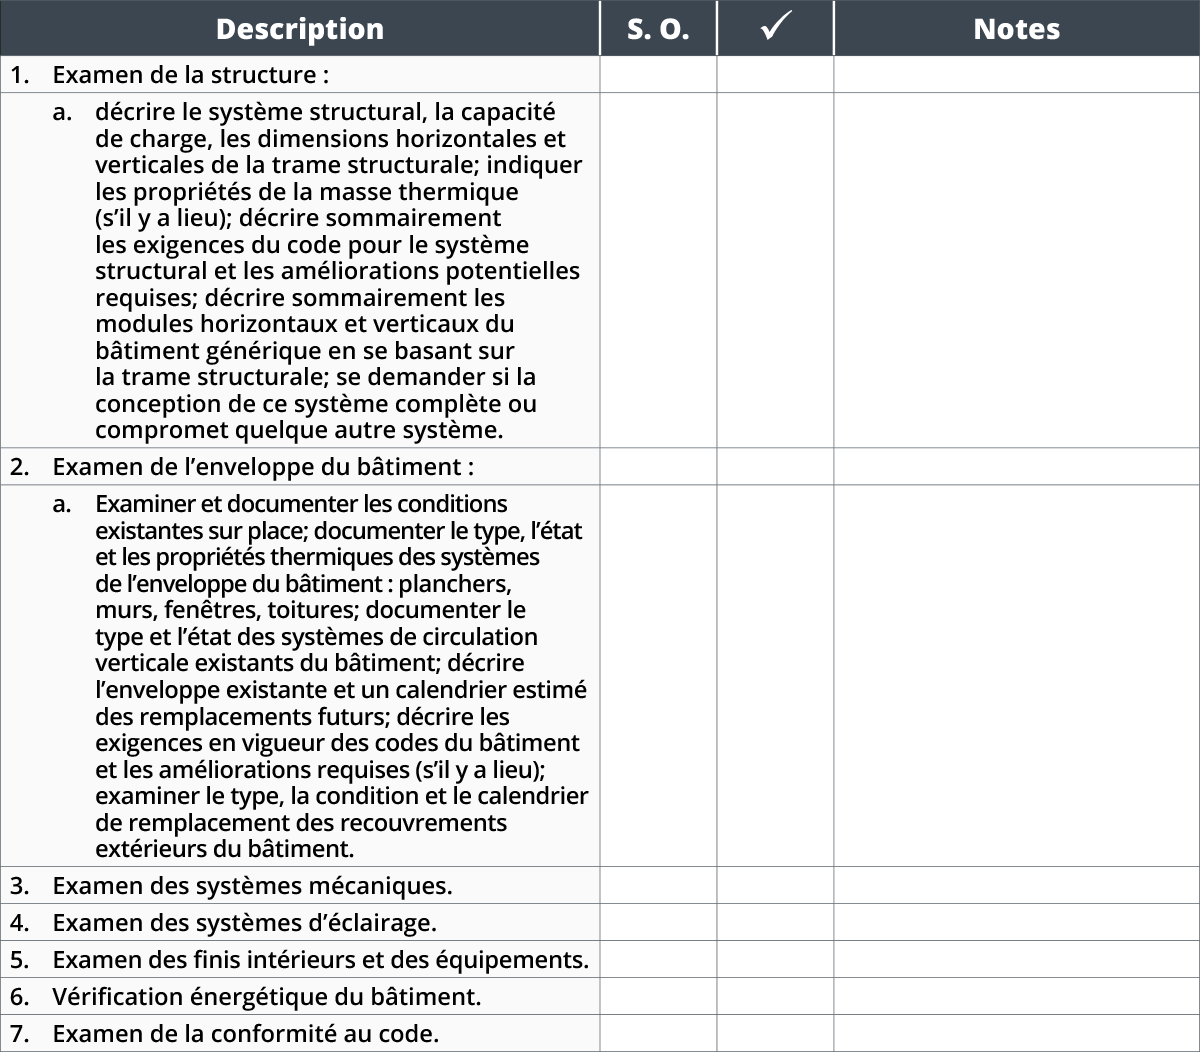
Task: Click Notes cell for Examen de la conformité au code
Action: pyautogui.click(x=1016, y=1033)
